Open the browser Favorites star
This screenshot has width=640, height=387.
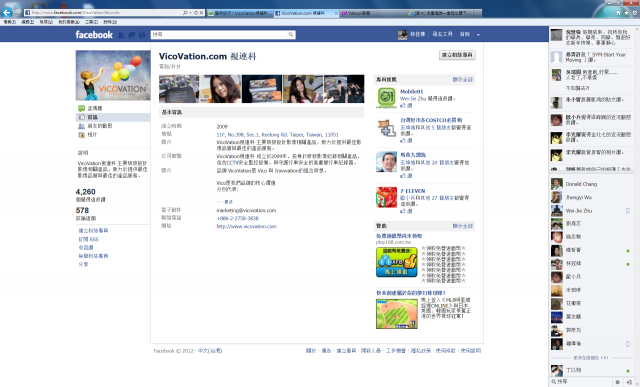click(626, 13)
